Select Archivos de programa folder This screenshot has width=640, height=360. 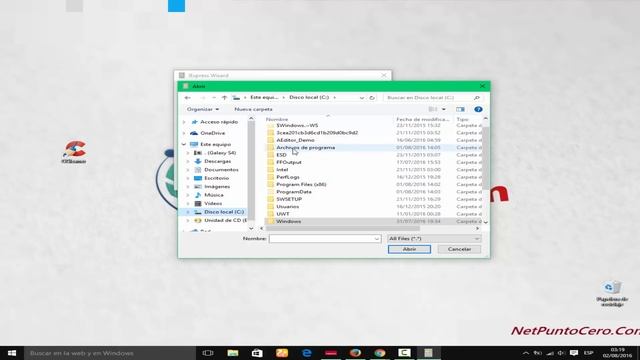305,147
